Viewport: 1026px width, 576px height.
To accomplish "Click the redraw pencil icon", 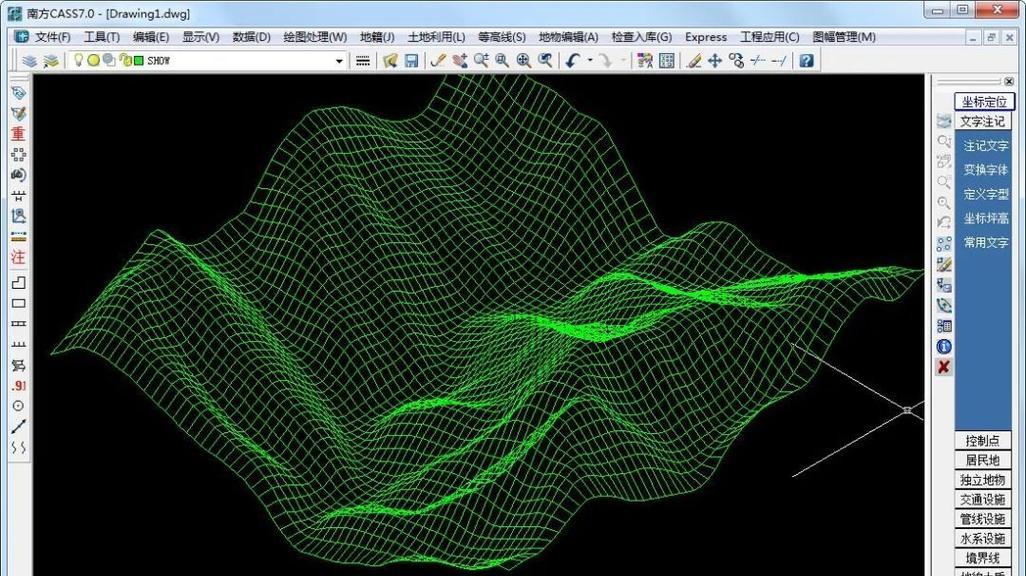I will coord(438,61).
